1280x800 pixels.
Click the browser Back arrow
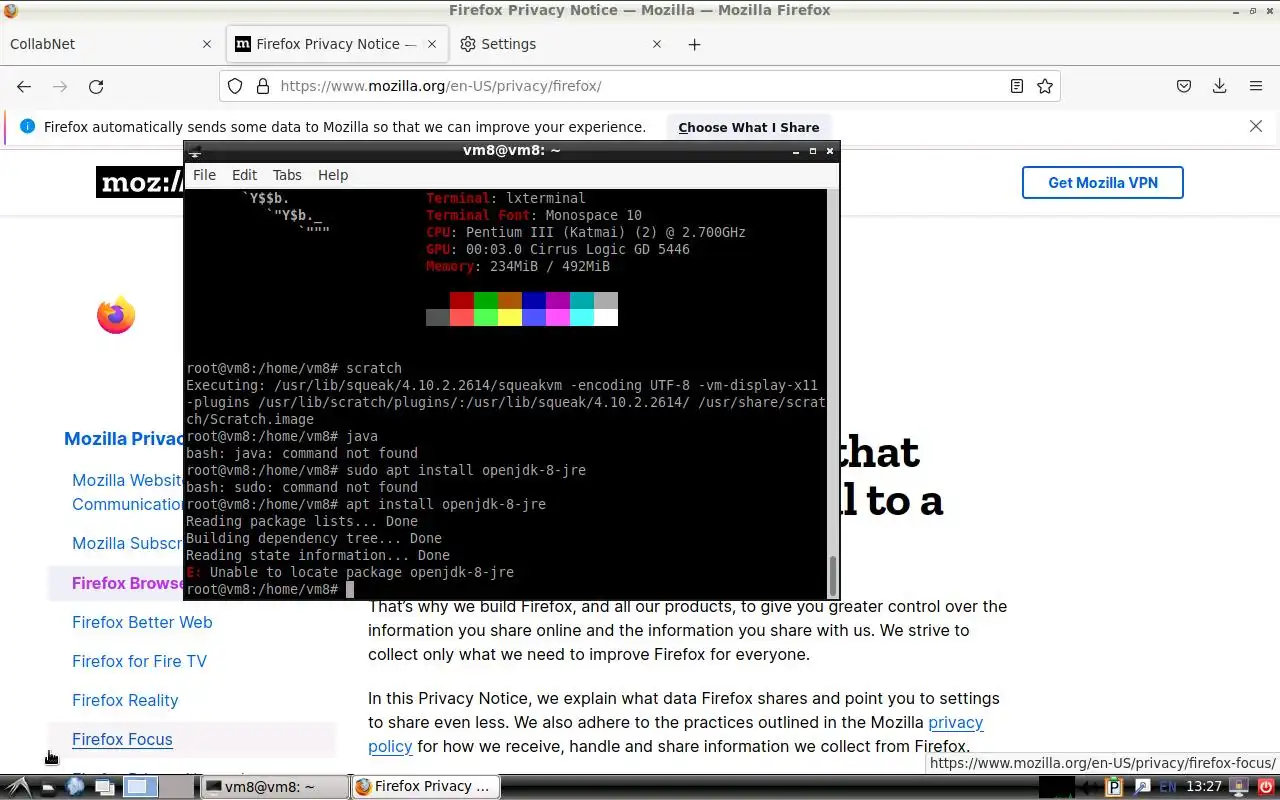point(24,86)
